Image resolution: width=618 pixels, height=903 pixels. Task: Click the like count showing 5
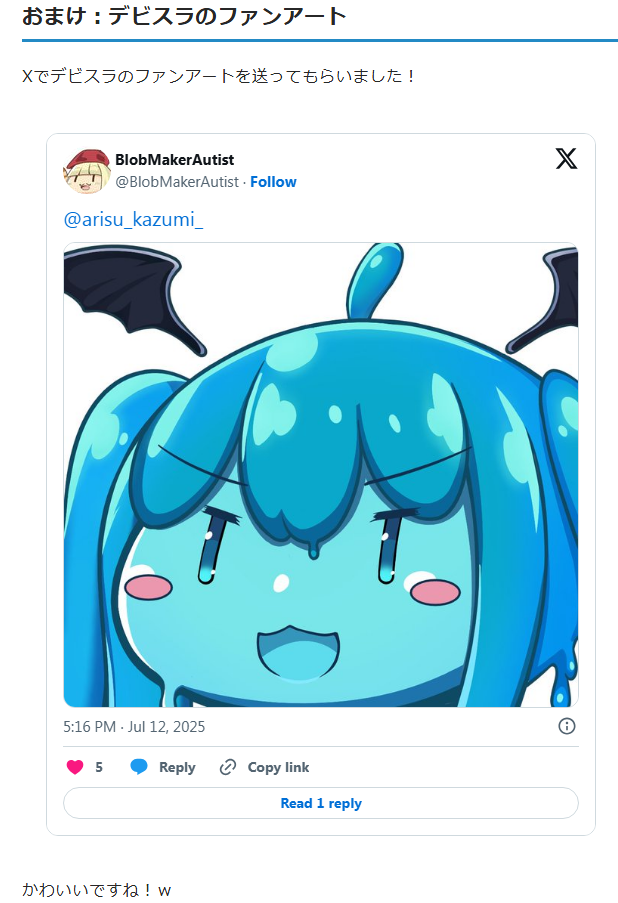99,767
